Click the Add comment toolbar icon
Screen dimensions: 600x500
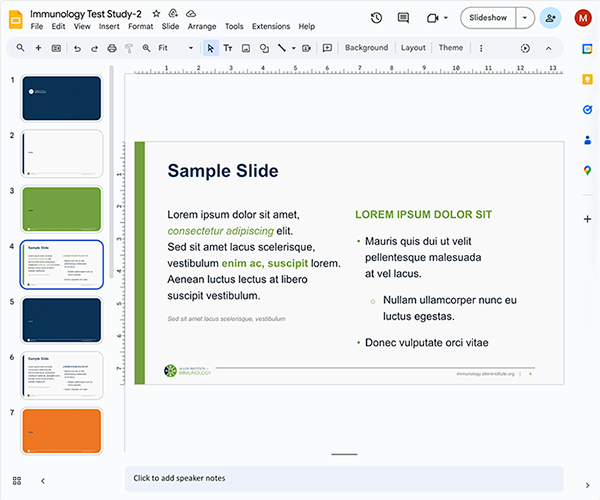point(327,48)
